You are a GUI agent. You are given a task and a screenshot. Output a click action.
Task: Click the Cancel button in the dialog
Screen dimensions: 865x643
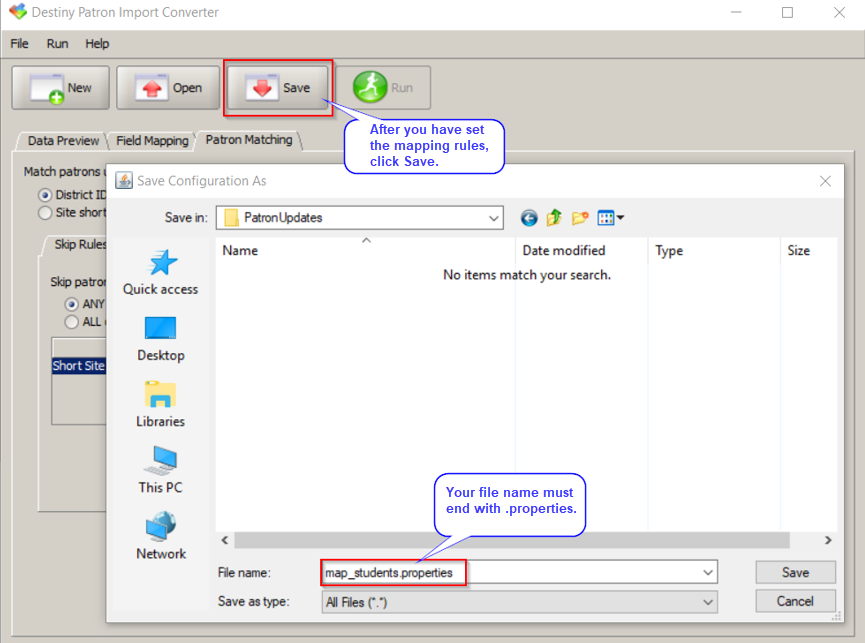coord(795,602)
